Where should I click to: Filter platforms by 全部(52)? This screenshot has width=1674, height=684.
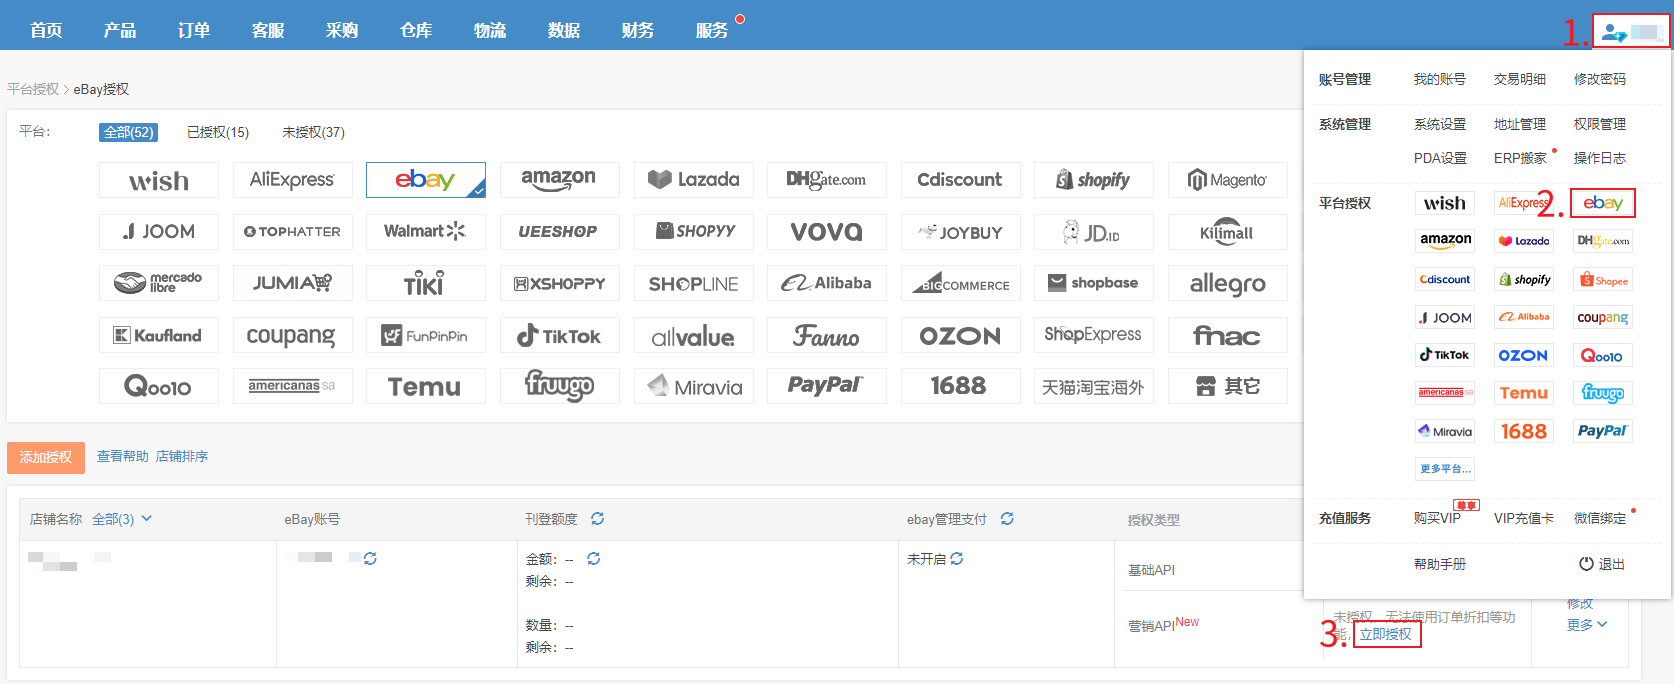click(x=128, y=132)
